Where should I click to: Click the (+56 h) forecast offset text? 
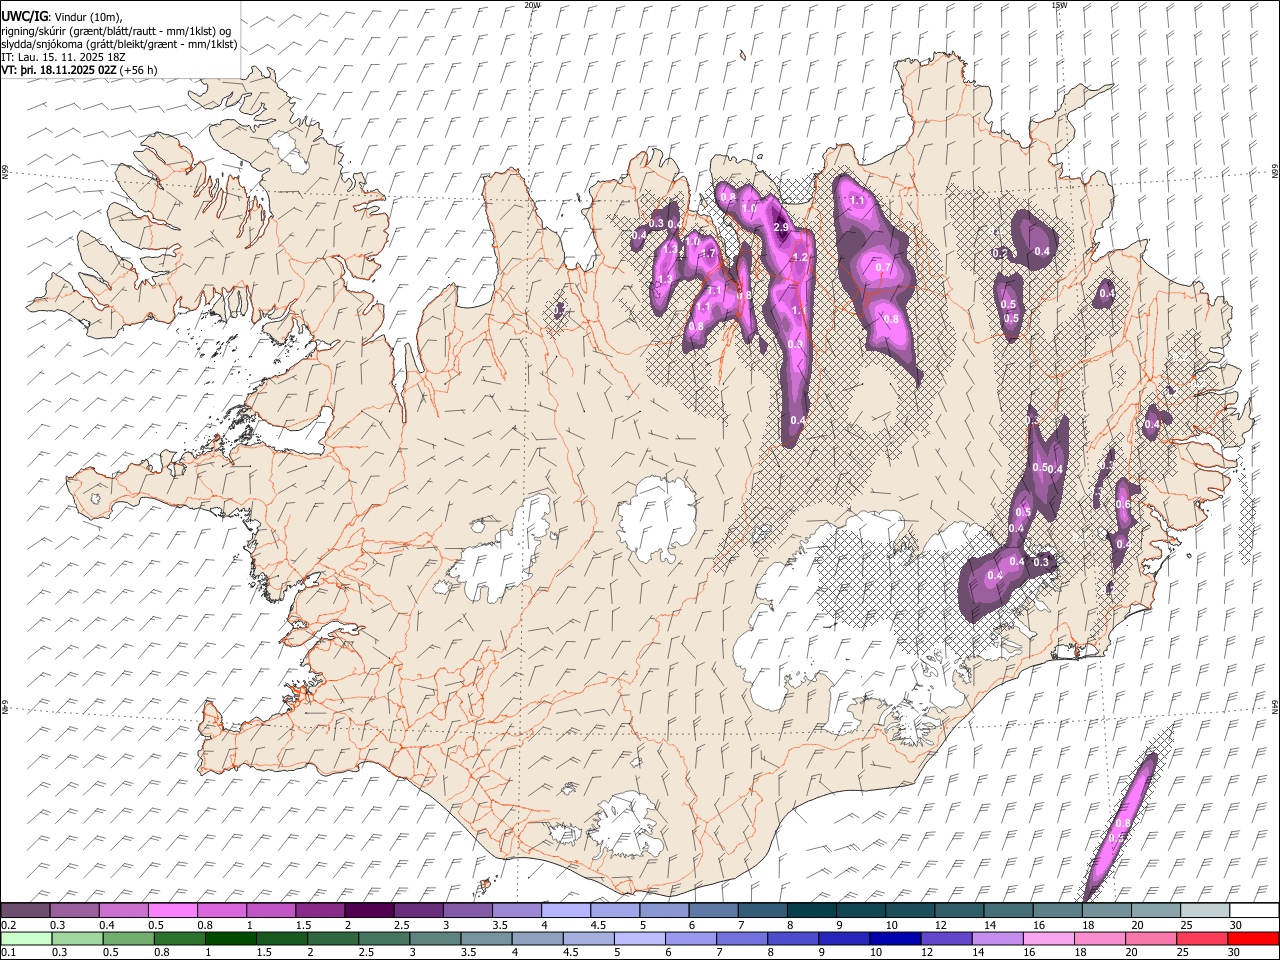pos(138,70)
